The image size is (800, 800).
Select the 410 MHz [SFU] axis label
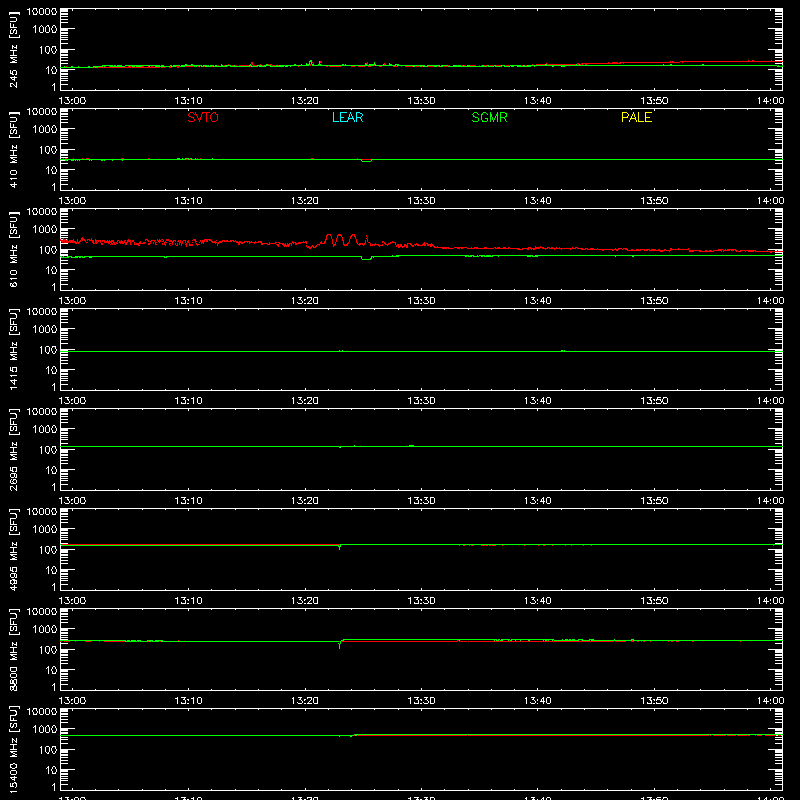pyautogui.click(x=13, y=149)
